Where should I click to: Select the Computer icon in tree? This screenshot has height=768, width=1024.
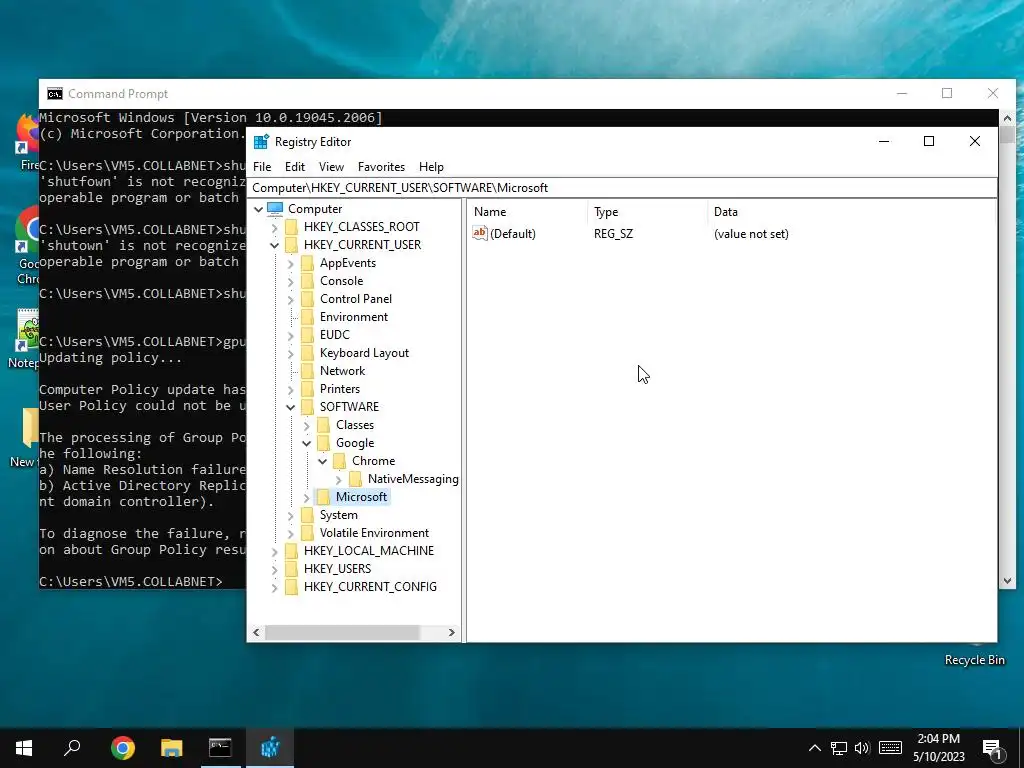click(x=275, y=208)
